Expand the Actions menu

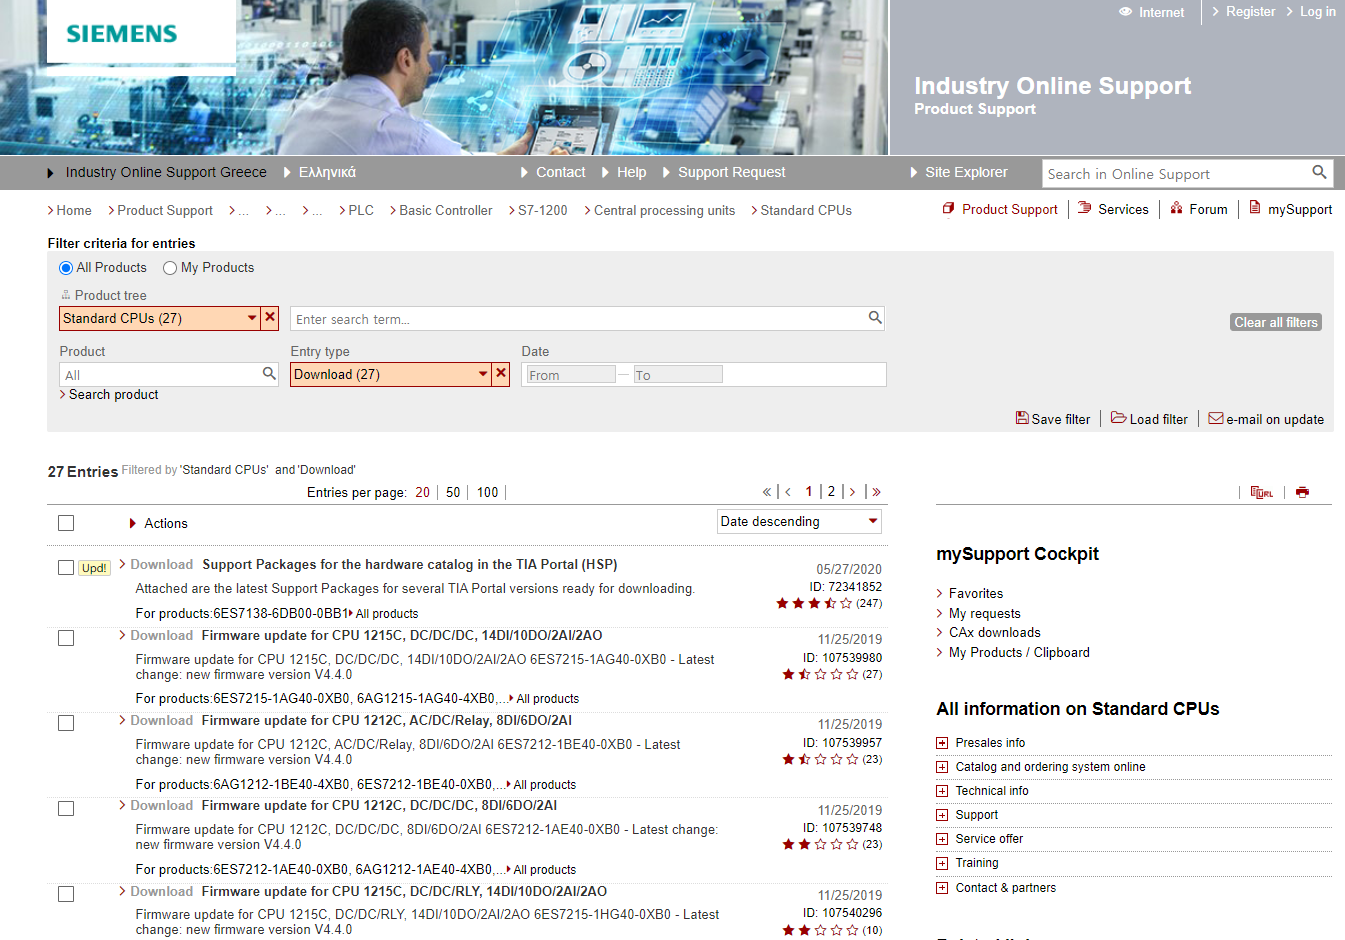[159, 523]
